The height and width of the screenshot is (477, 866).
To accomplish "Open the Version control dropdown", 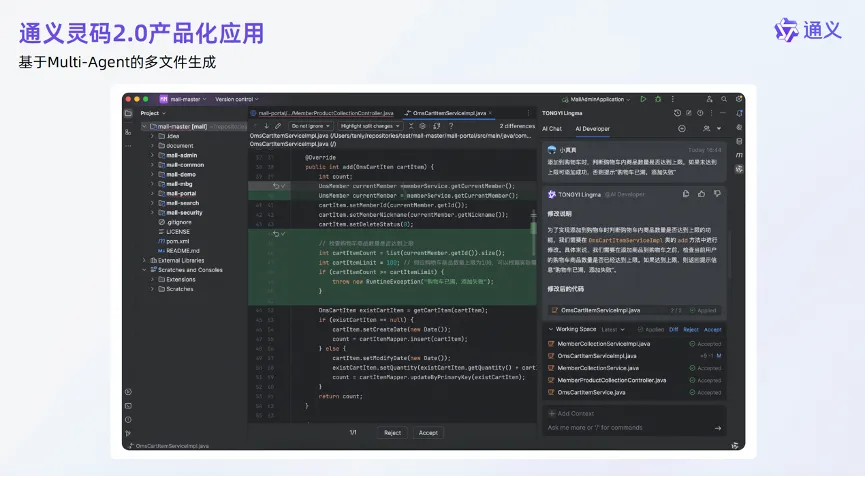I will [x=237, y=99].
